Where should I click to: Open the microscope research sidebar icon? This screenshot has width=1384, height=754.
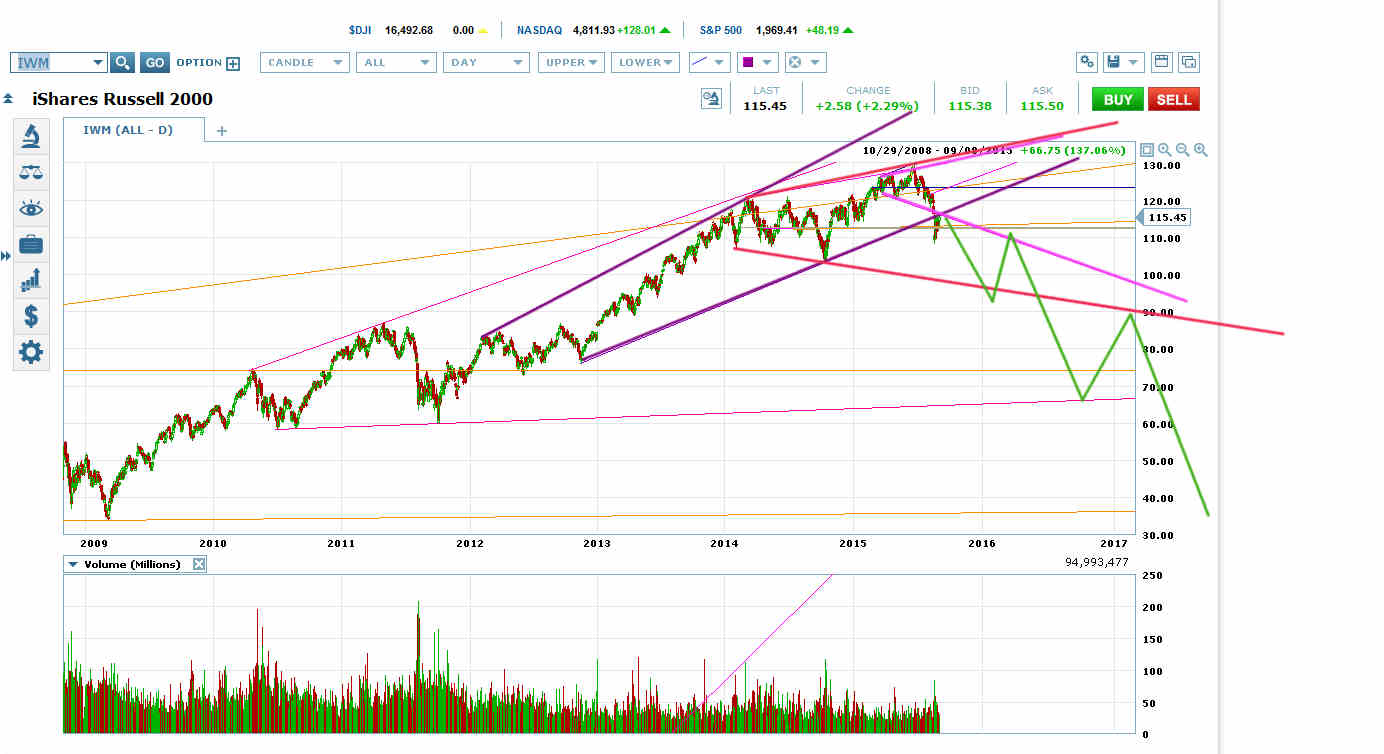click(31, 136)
